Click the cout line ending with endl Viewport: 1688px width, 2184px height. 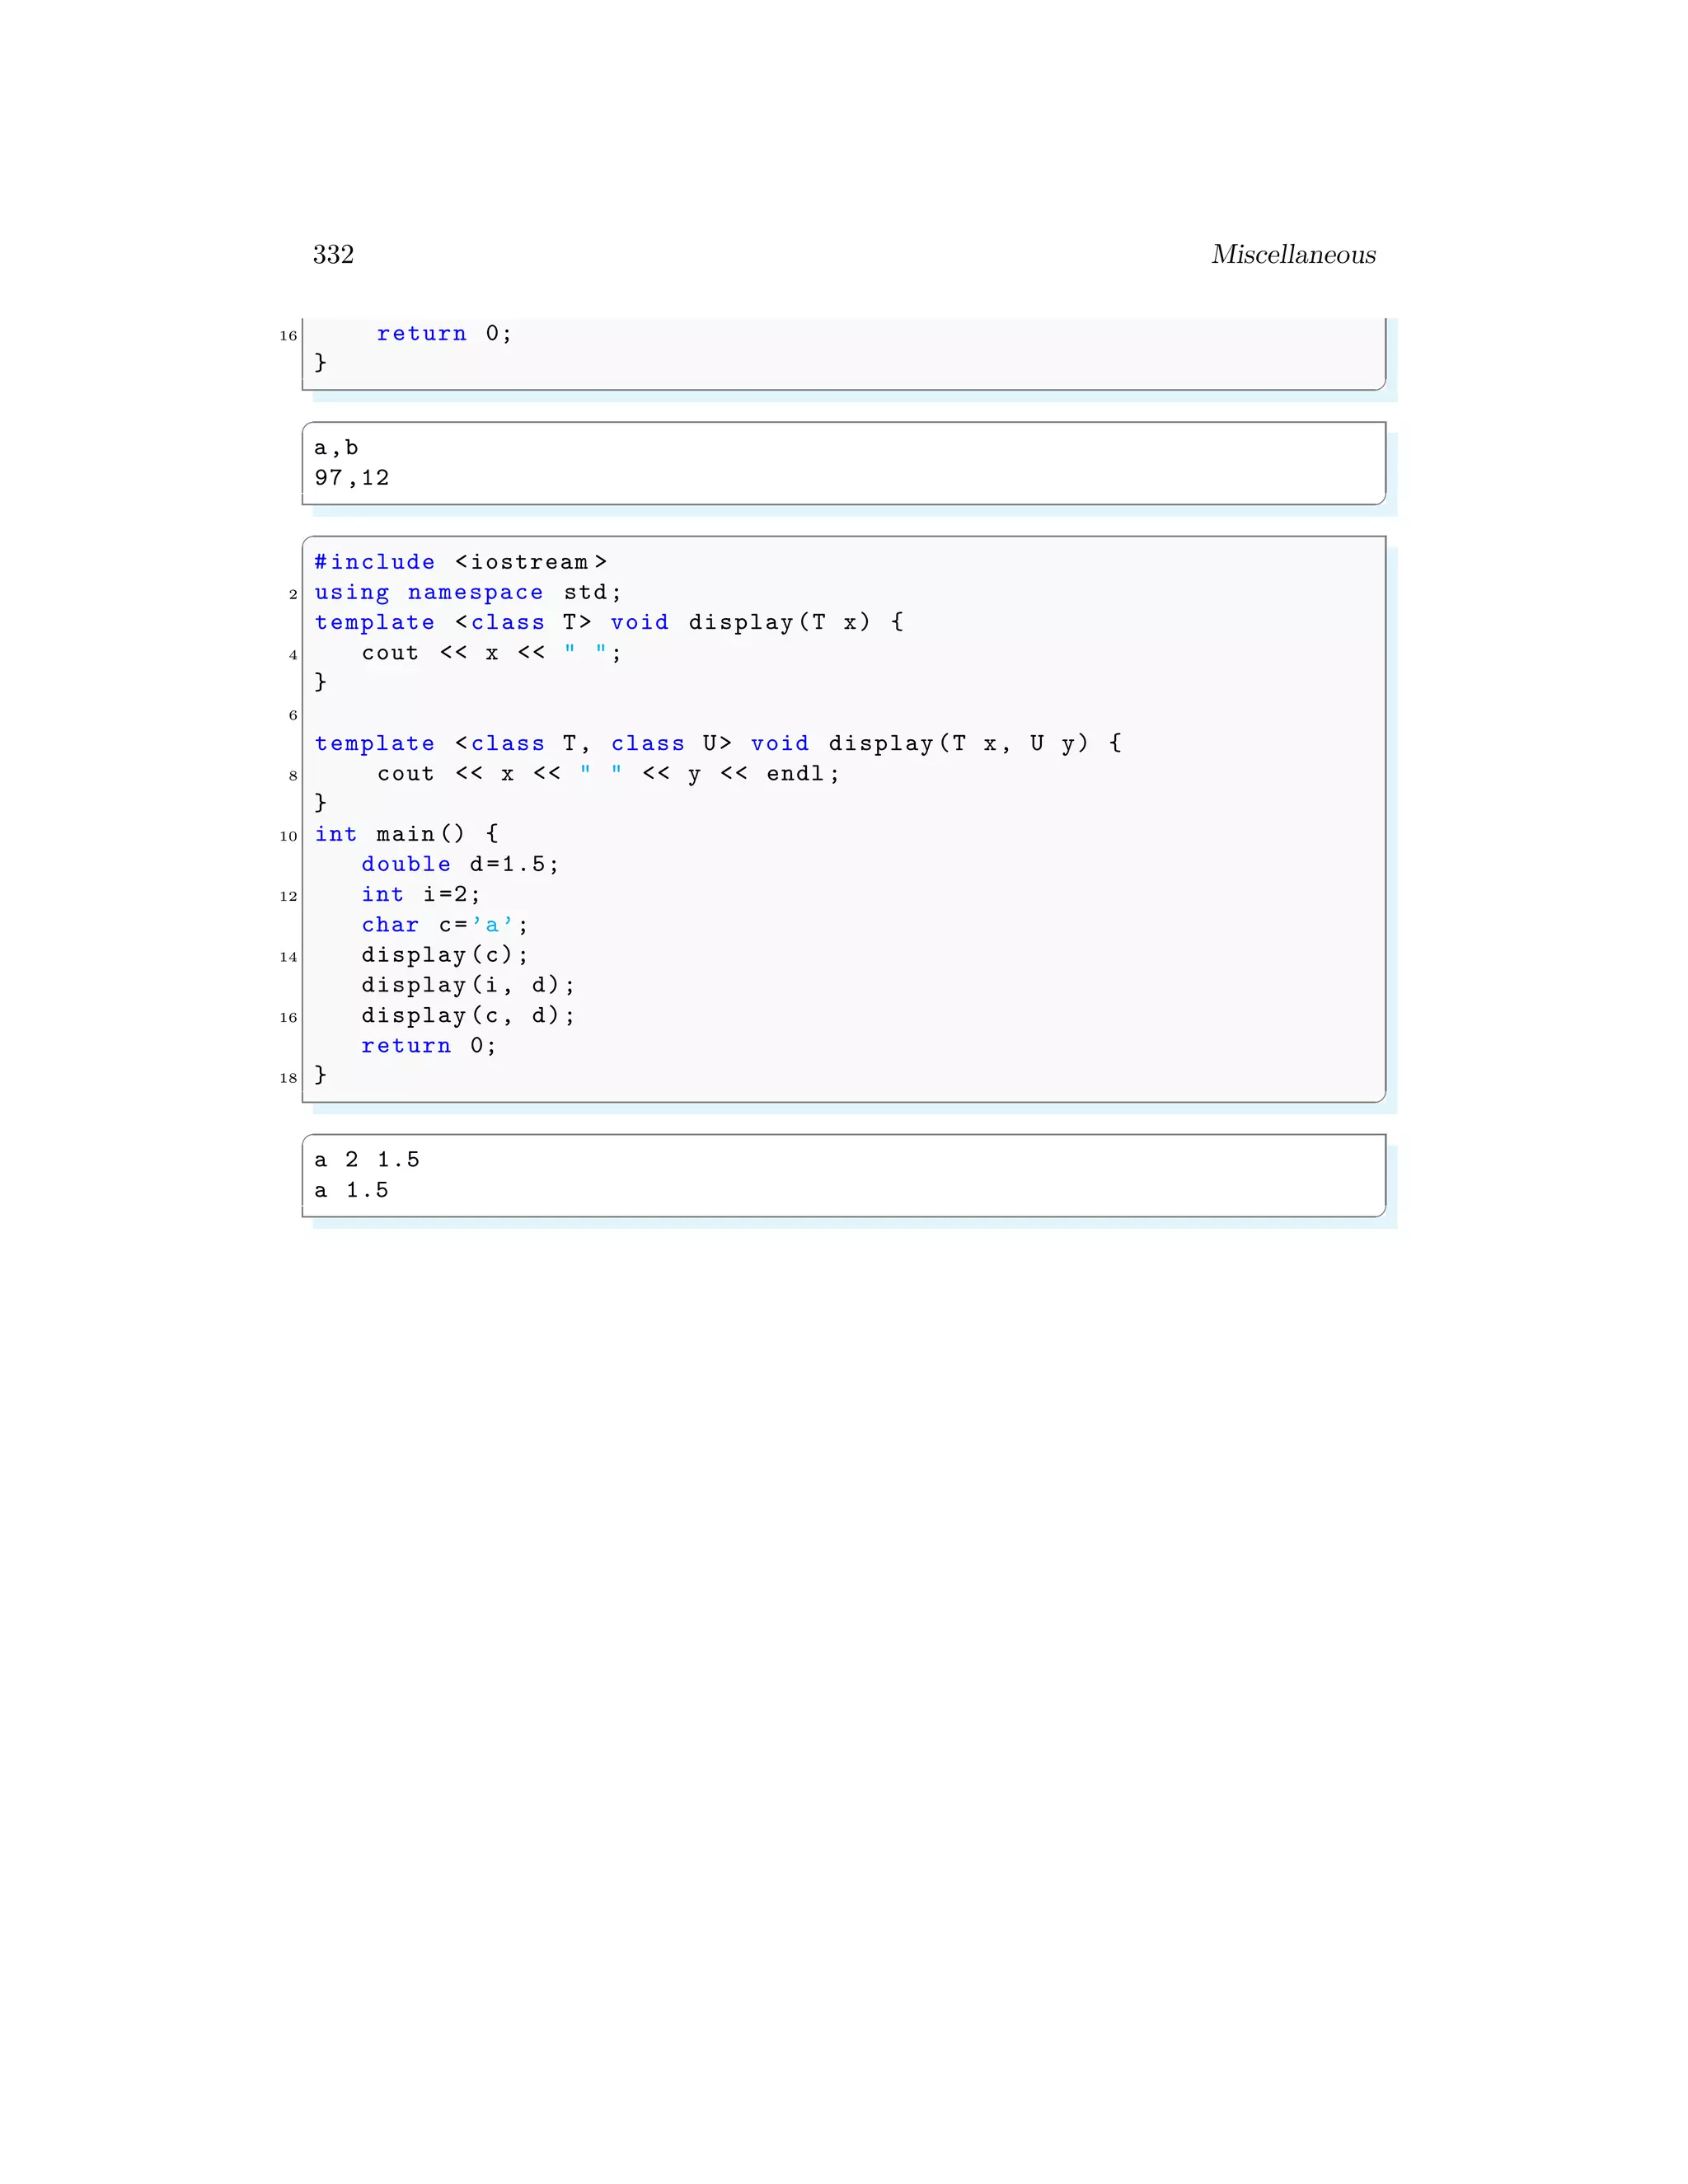(608, 774)
